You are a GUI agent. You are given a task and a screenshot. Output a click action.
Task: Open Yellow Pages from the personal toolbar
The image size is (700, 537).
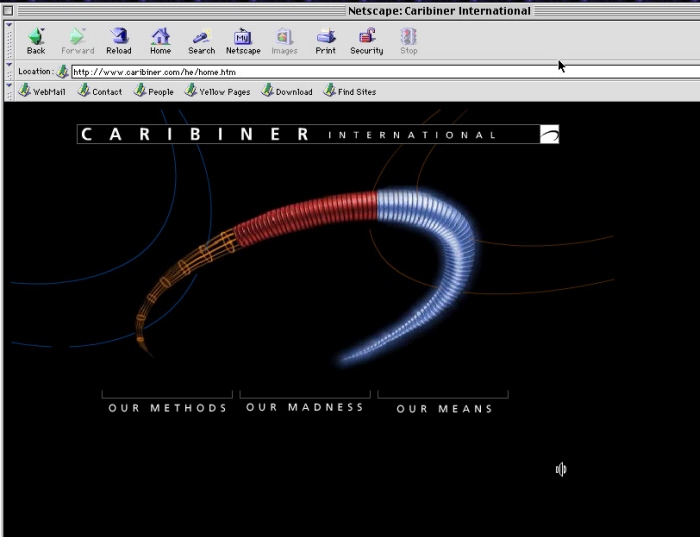coord(217,91)
